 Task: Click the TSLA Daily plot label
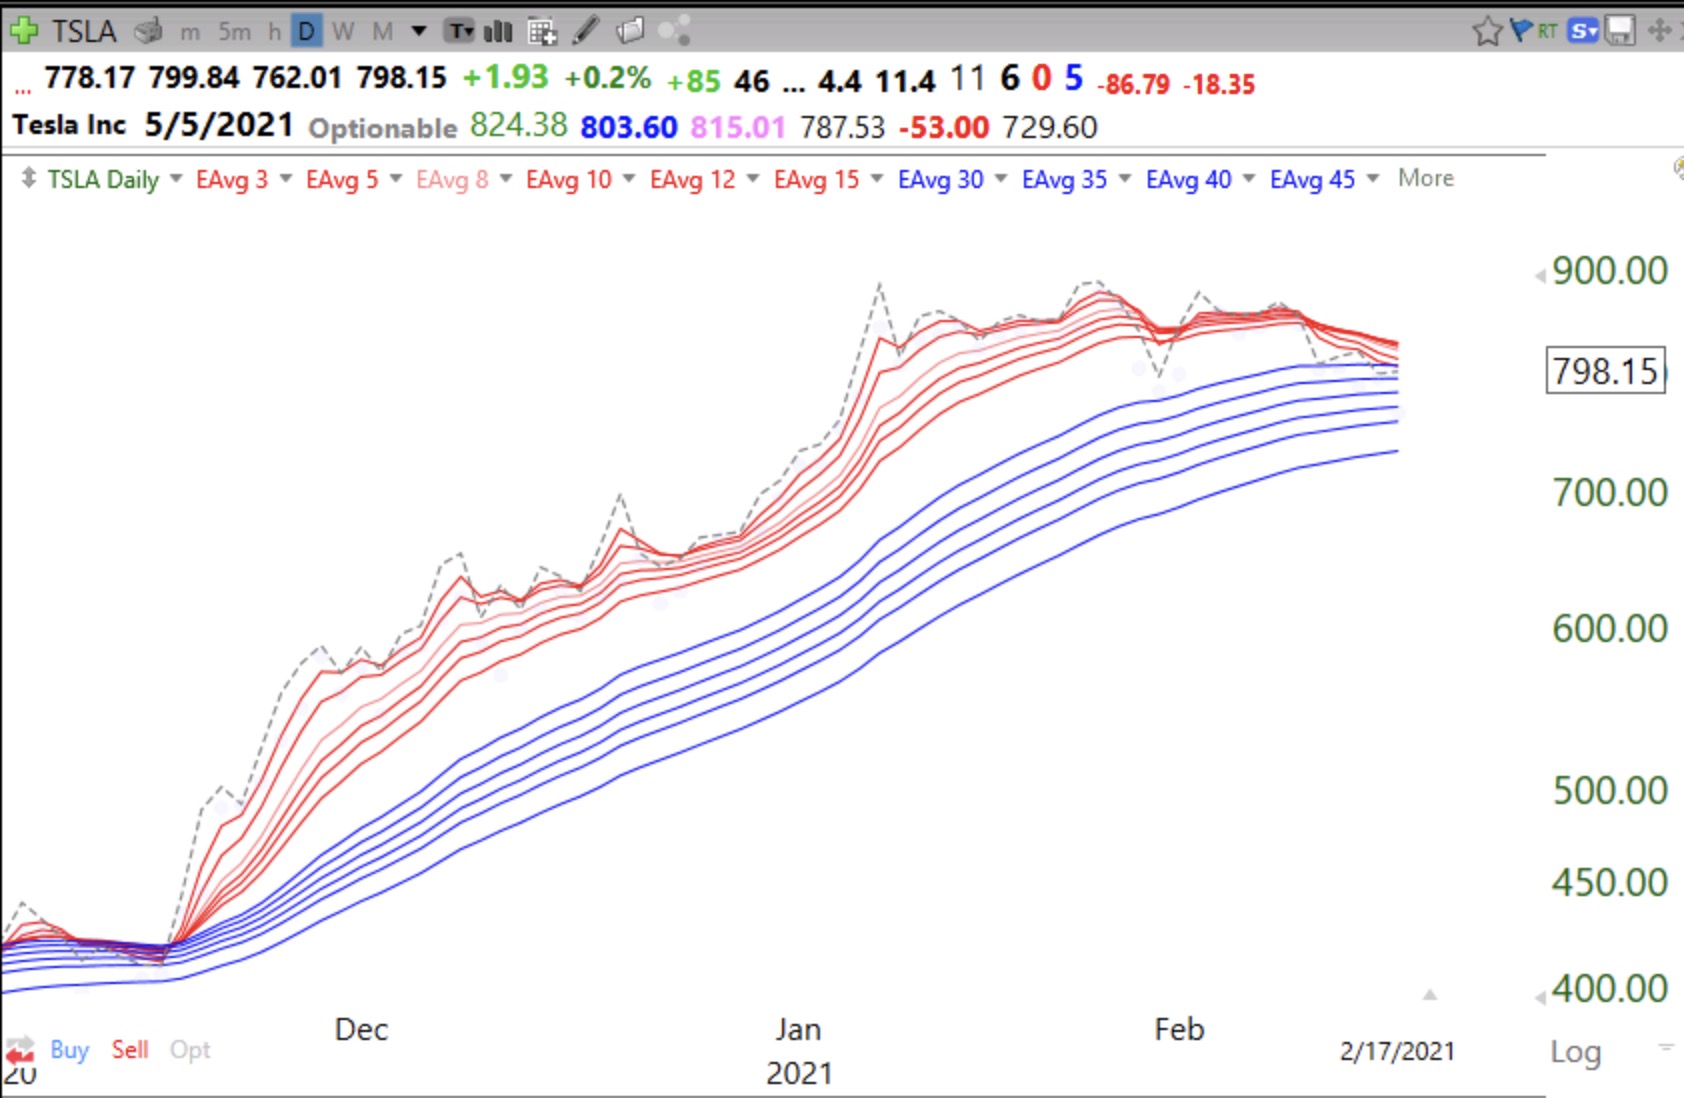click(103, 179)
